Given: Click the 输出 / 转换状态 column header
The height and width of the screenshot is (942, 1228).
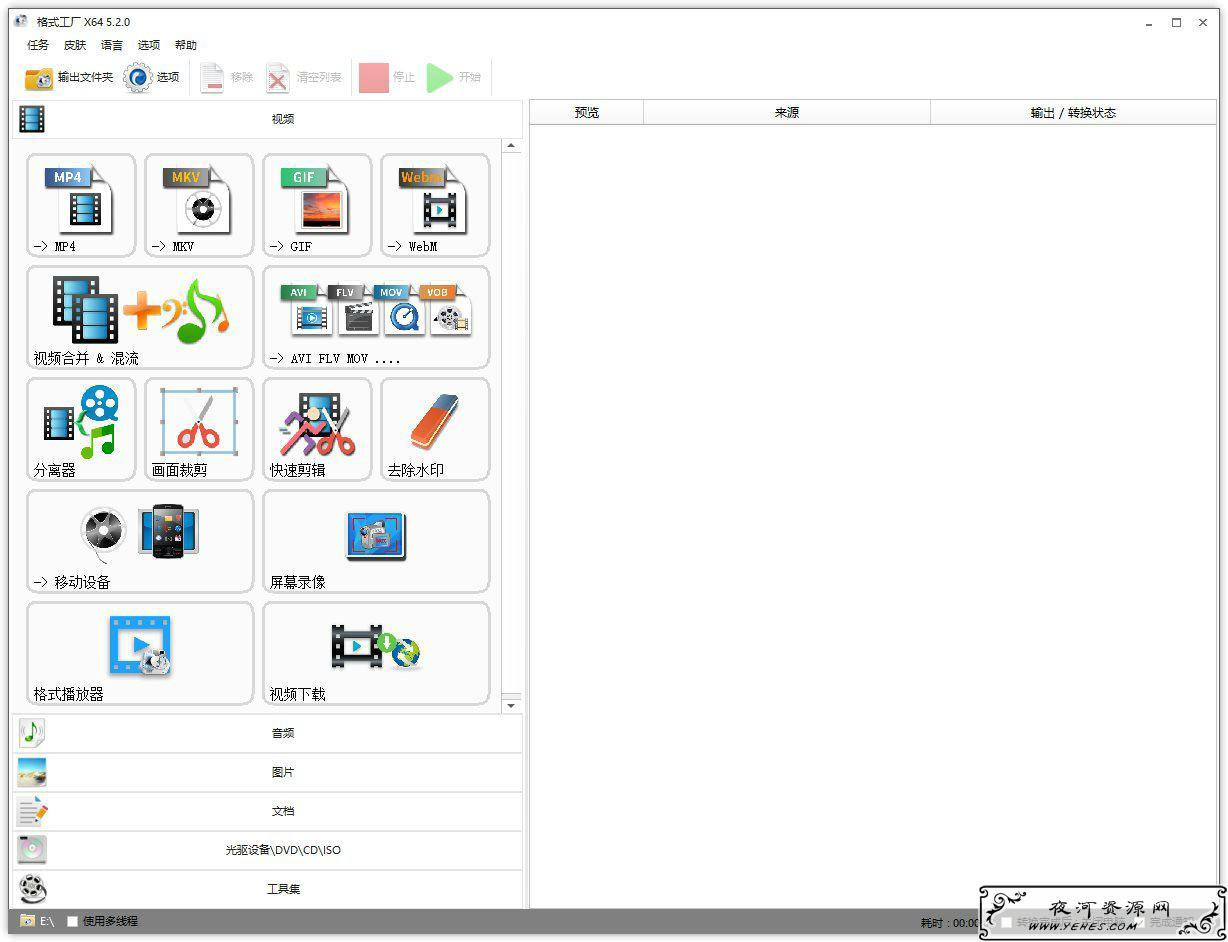Looking at the screenshot, I should click(x=1073, y=113).
